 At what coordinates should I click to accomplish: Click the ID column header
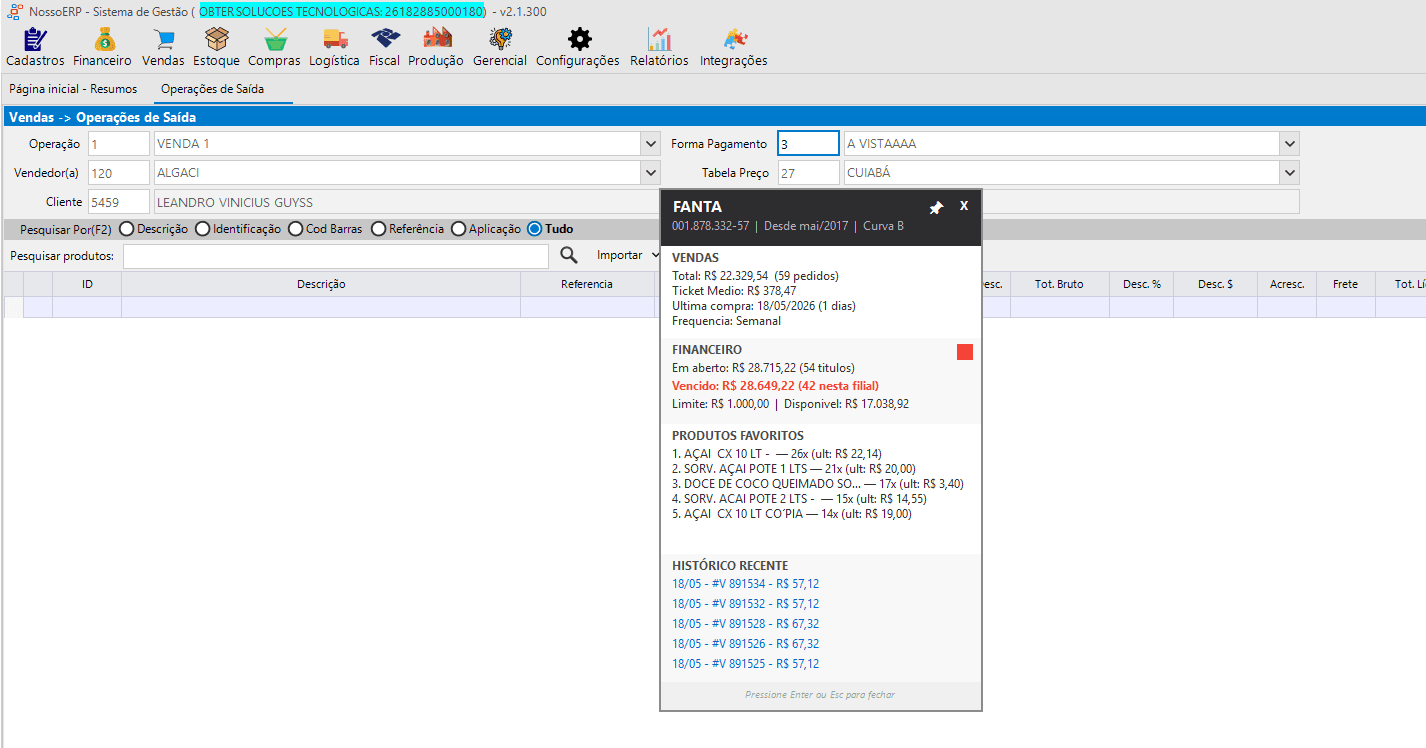point(87,284)
